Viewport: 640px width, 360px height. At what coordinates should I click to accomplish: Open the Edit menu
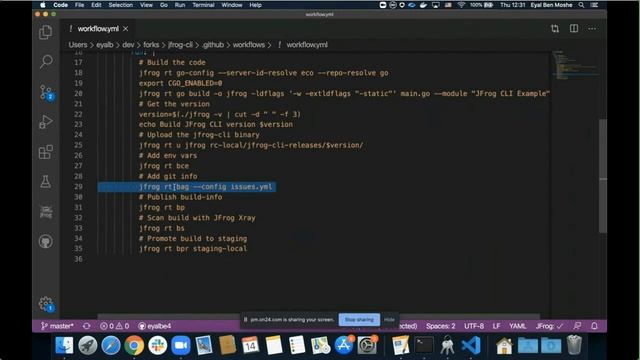[96, 5]
